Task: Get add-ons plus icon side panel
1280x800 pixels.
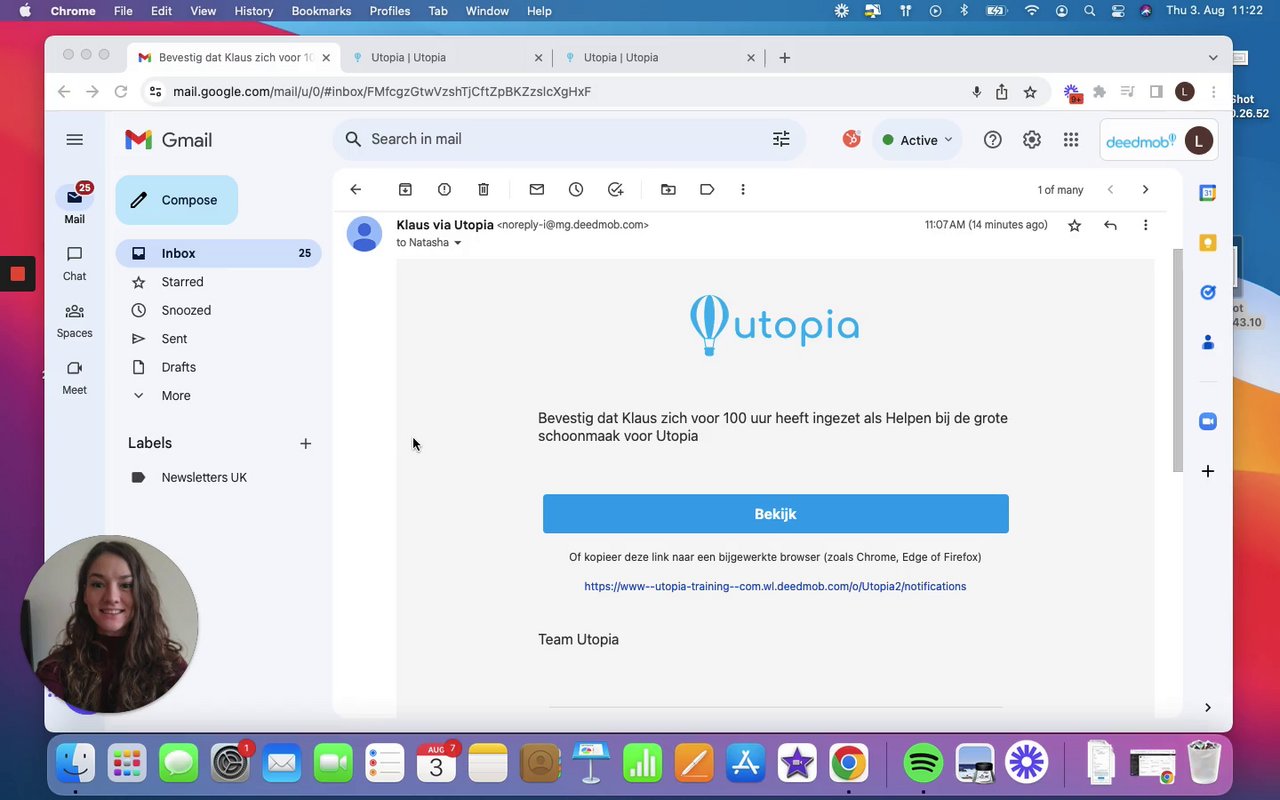Action: click(x=1208, y=471)
